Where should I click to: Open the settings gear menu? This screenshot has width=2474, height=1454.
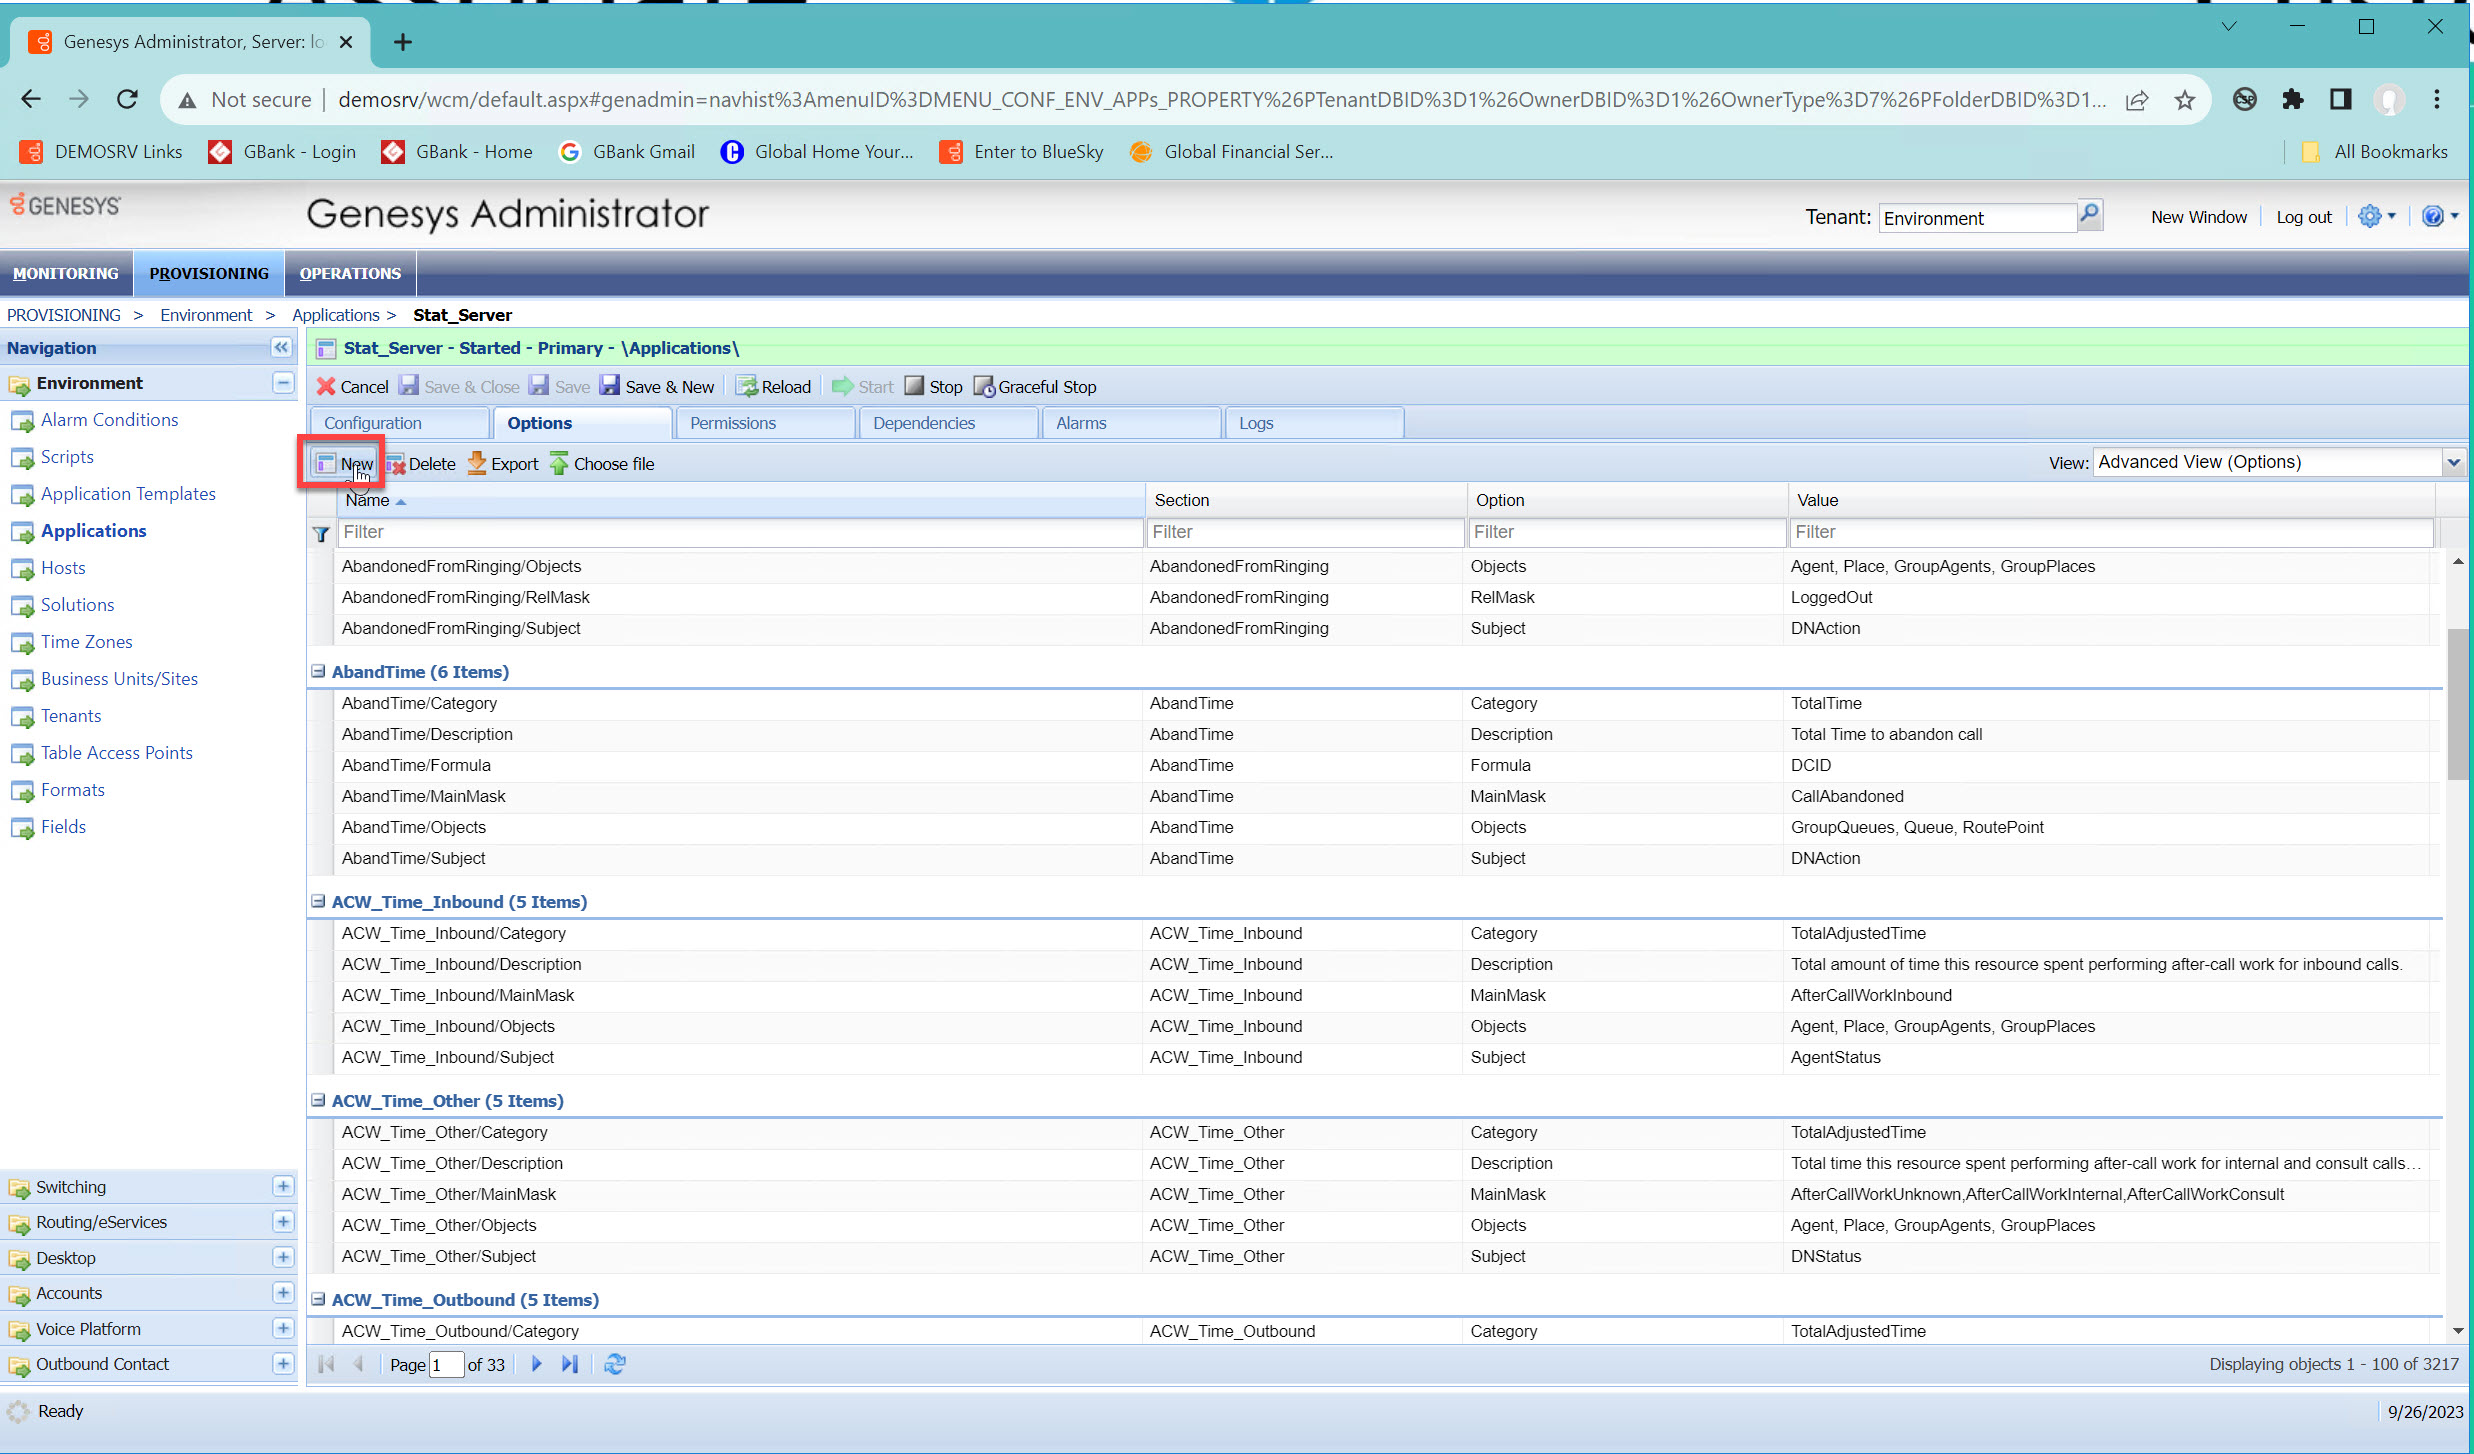2376,216
